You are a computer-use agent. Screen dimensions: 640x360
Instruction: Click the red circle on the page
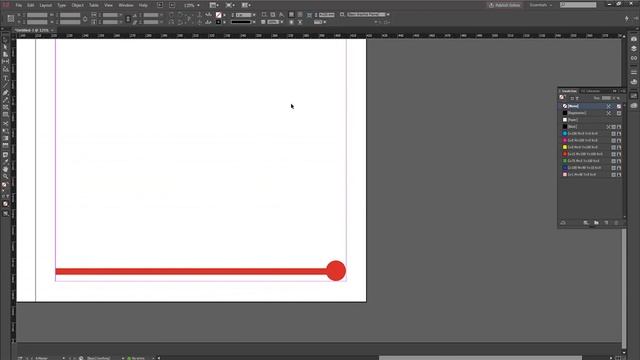tap(336, 271)
